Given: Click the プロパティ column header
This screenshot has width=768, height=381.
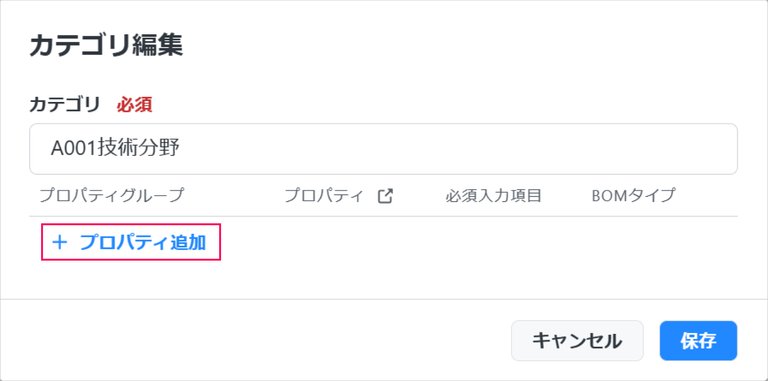Looking at the screenshot, I should [324, 196].
